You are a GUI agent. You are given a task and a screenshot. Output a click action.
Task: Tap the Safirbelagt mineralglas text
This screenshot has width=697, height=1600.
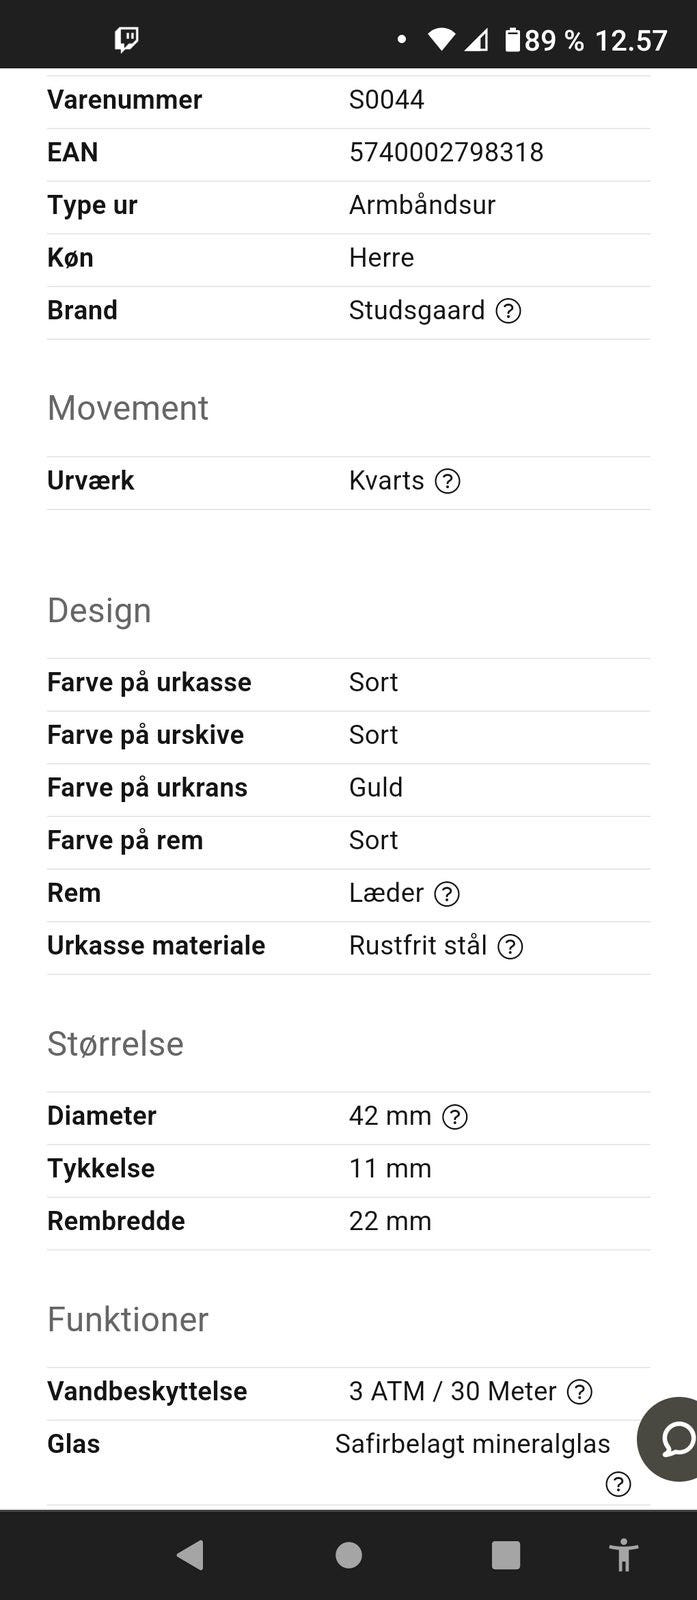(x=472, y=1444)
